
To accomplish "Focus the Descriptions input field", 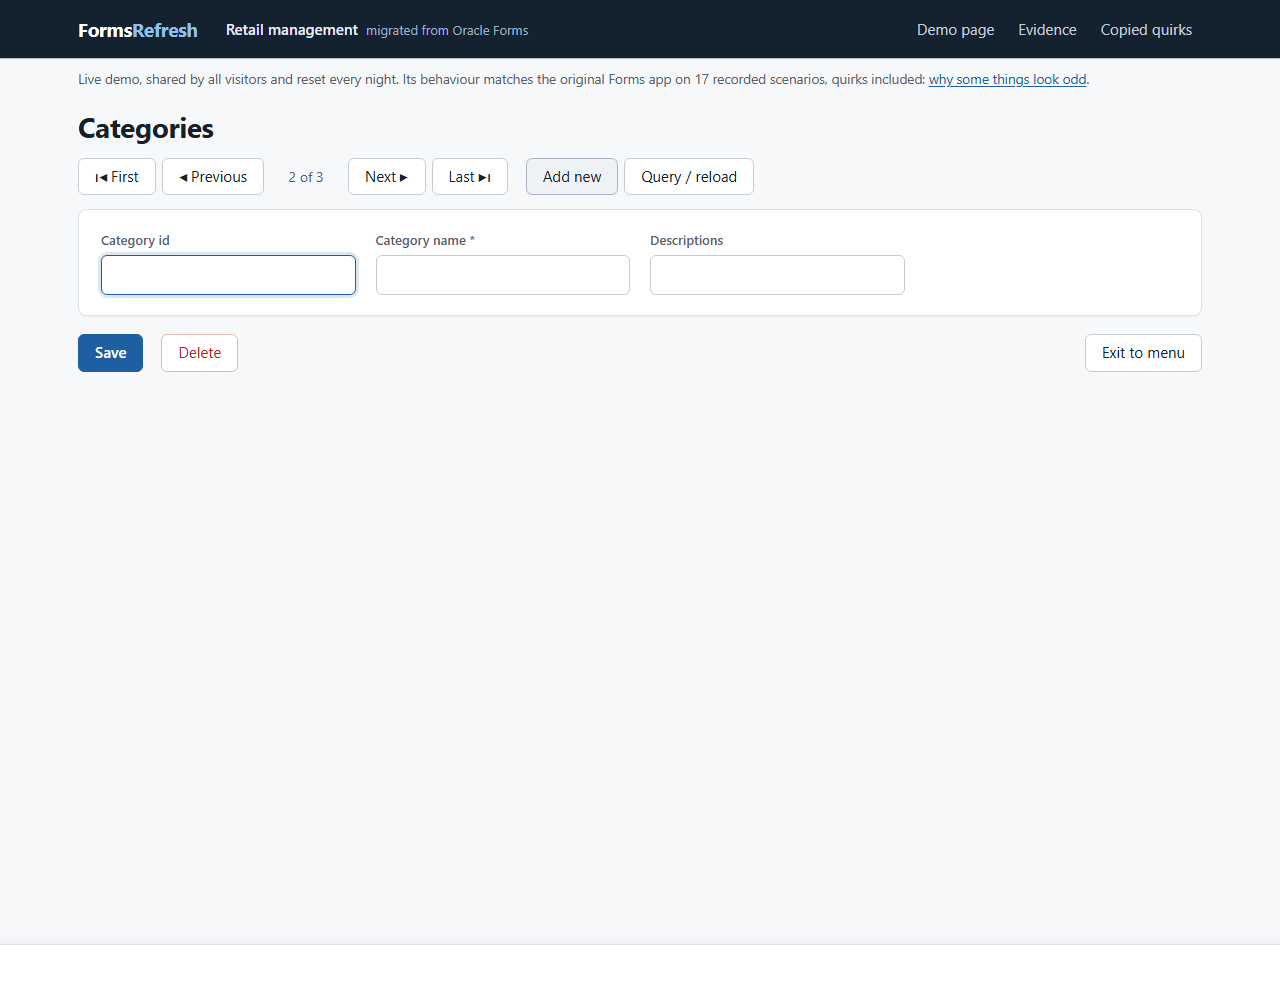I will click(777, 275).
